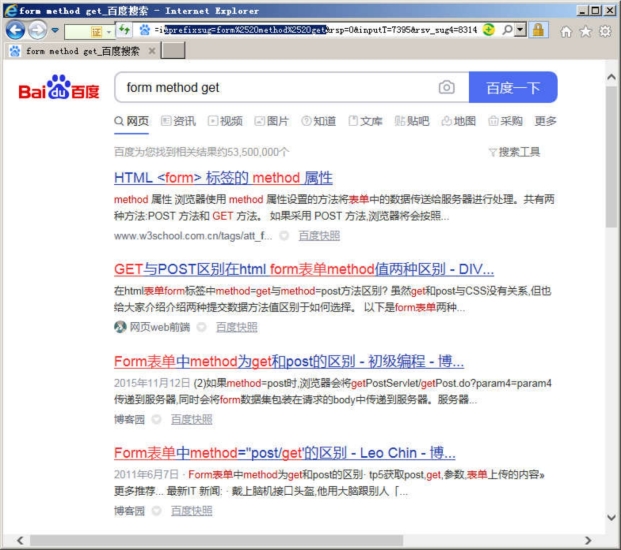Image resolution: width=621 pixels, height=550 pixels.
Task: Click the 网页web前端 avatar icon
Action: tap(120, 327)
